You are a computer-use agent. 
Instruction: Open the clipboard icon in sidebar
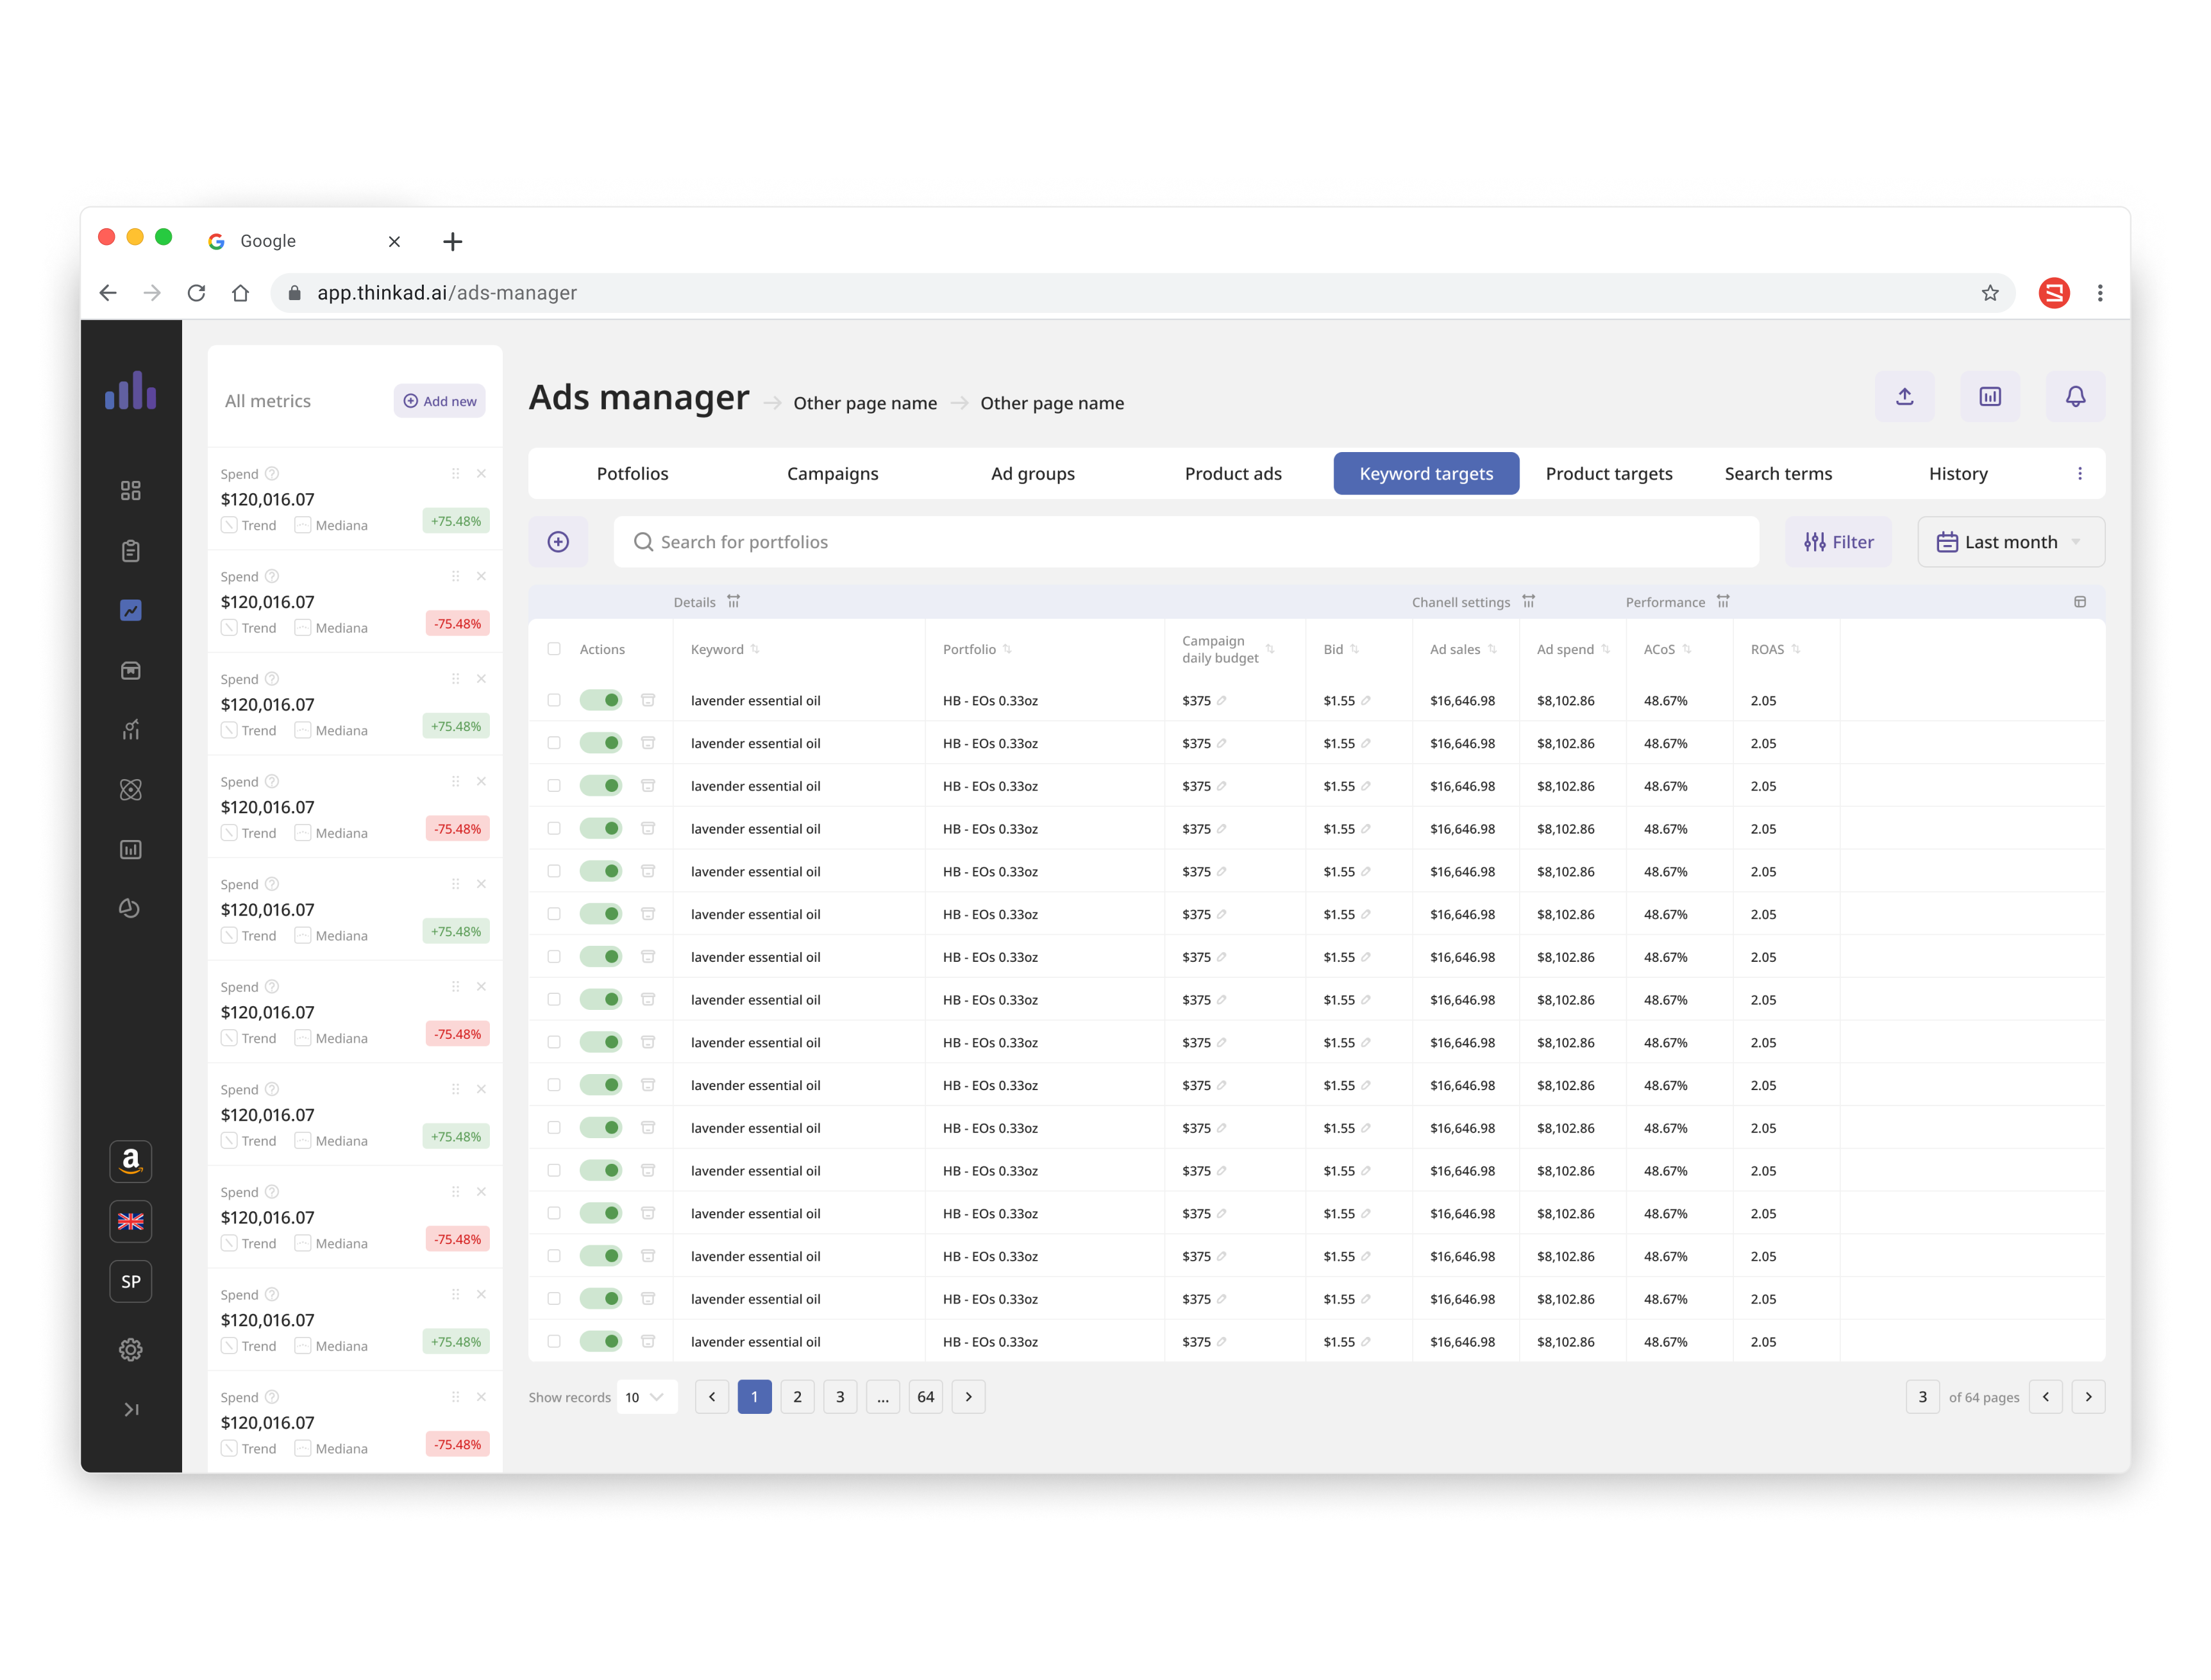(131, 551)
